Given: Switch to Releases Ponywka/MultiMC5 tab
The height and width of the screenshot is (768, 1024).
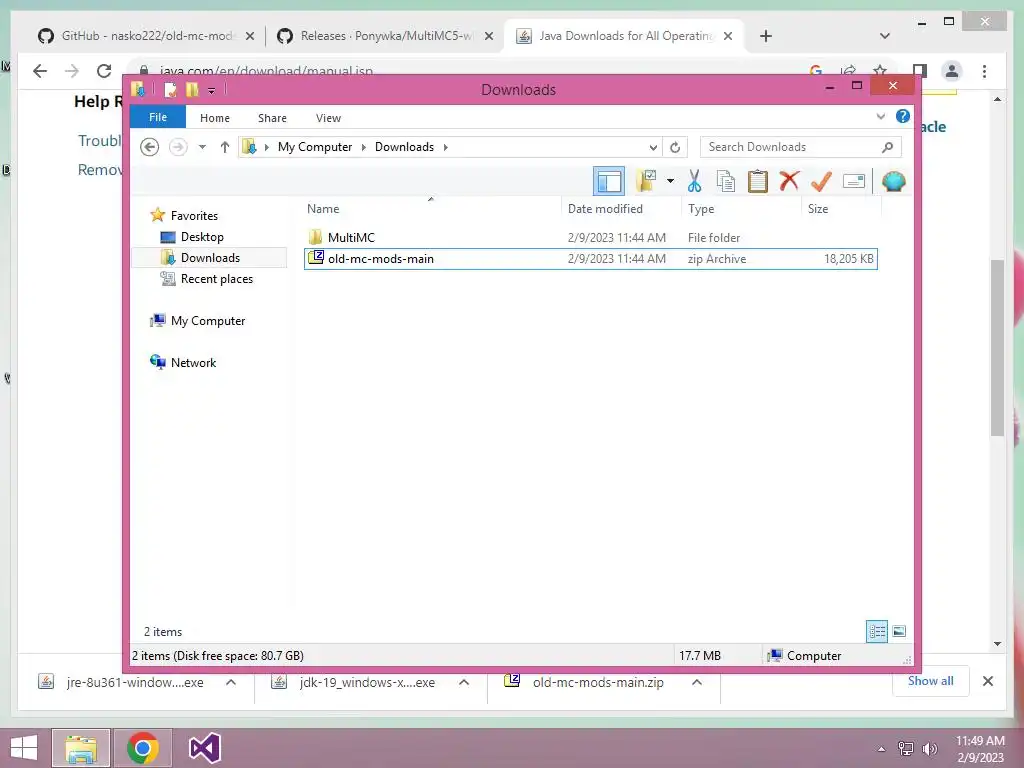Looking at the screenshot, I should click(x=385, y=36).
